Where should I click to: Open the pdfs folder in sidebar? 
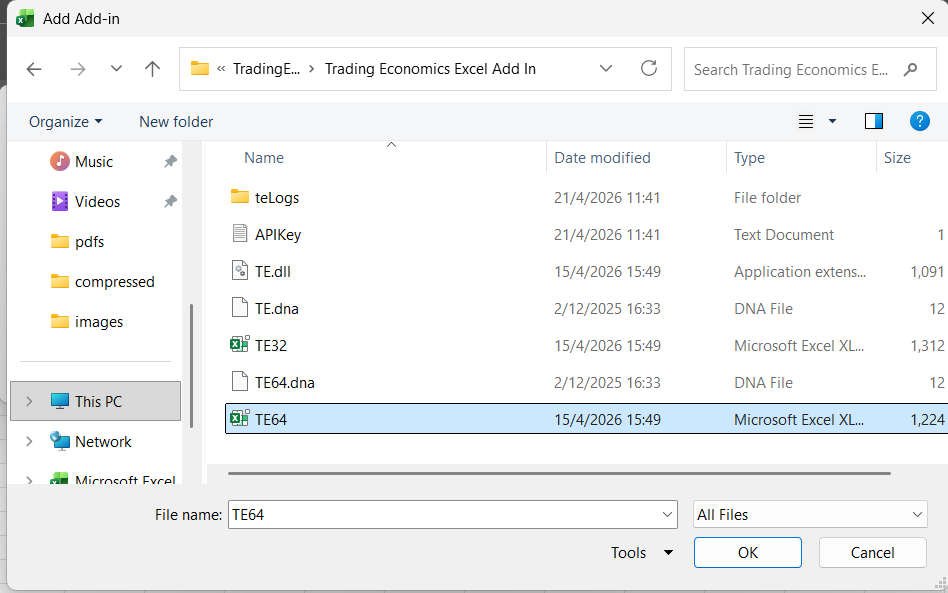tap(89, 242)
